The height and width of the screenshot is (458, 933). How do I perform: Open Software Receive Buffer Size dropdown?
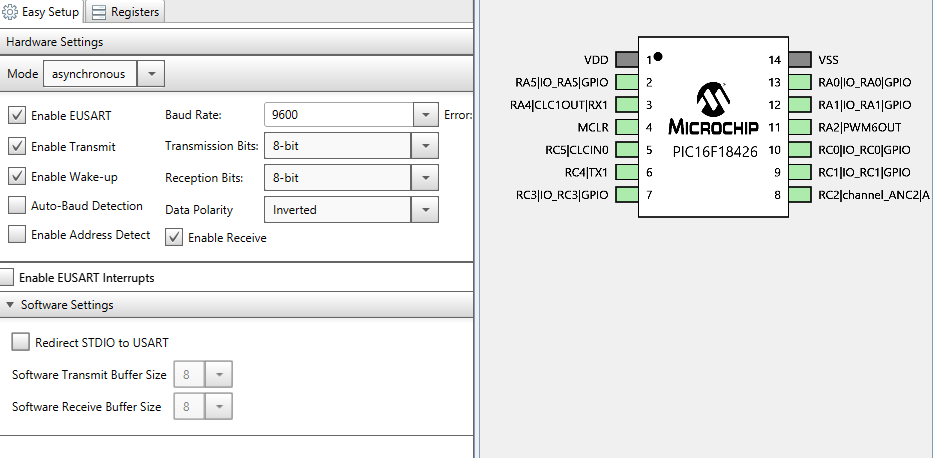click(x=218, y=407)
